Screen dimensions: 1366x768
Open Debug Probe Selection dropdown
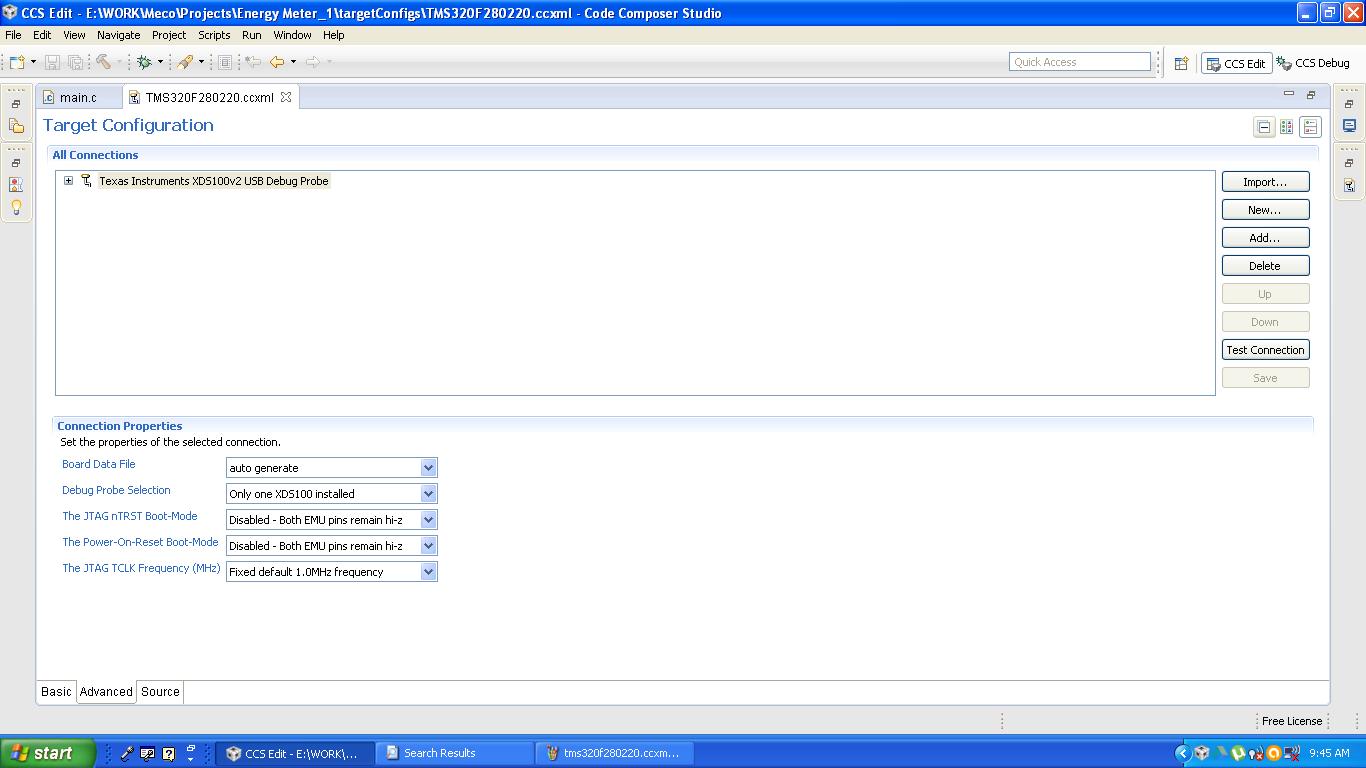(428, 494)
